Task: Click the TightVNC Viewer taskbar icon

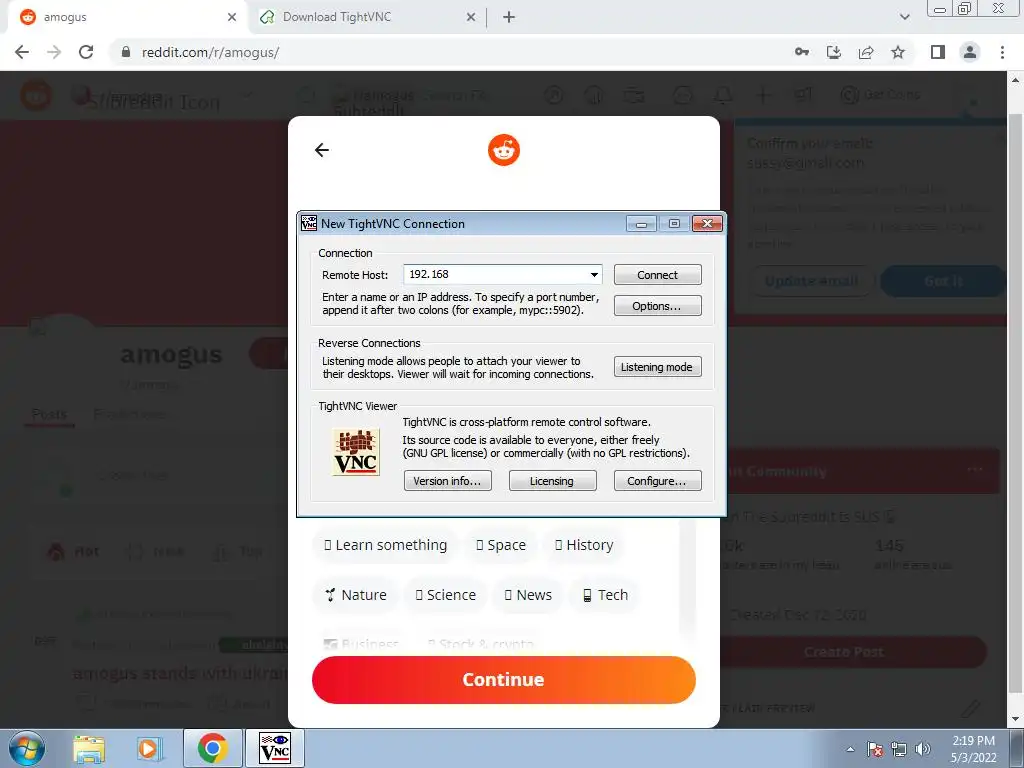Action: click(x=274, y=749)
